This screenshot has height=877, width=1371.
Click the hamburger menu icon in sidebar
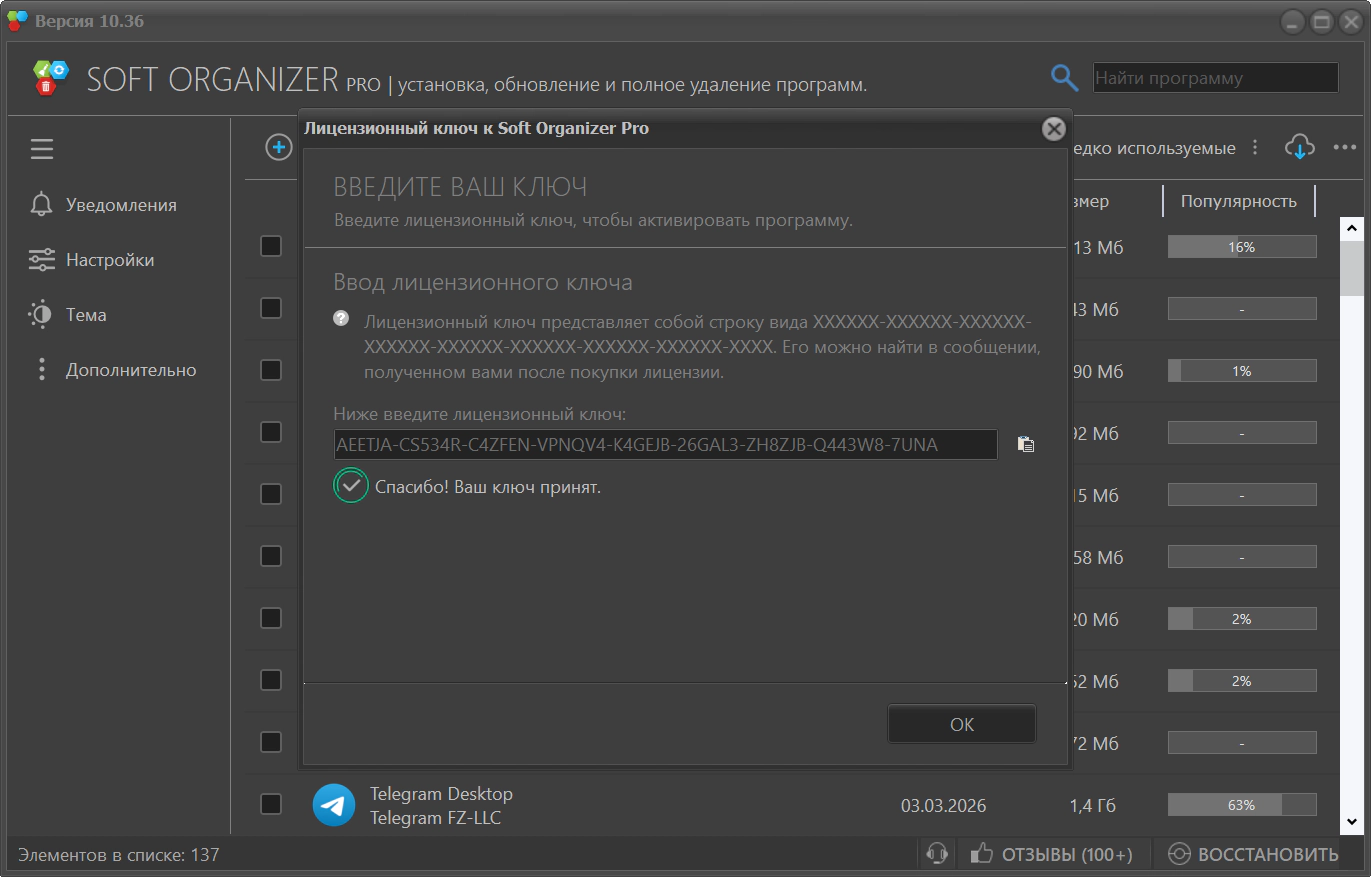[x=42, y=150]
